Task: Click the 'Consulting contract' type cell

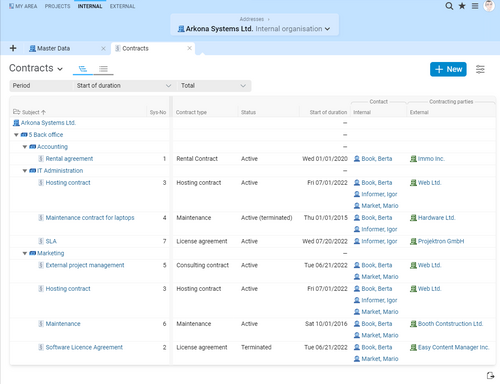Action: pyautogui.click(x=203, y=265)
